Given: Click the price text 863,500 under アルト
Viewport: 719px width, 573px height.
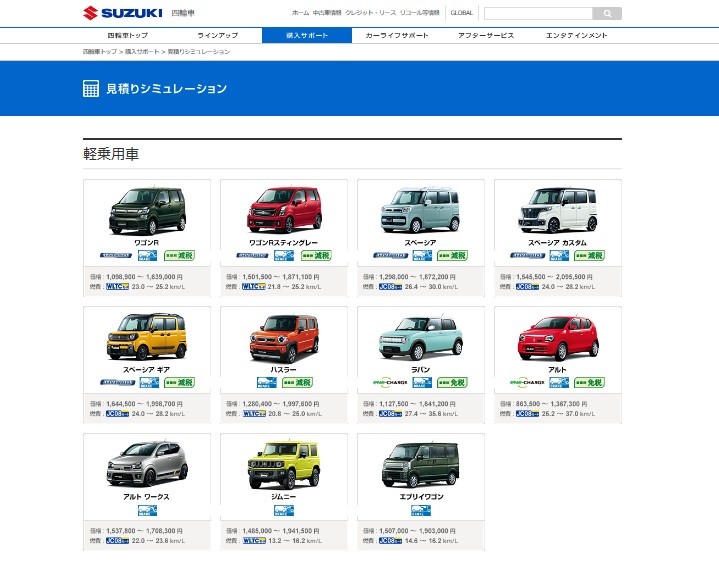Looking at the screenshot, I should pyautogui.click(x=528, y=404).
